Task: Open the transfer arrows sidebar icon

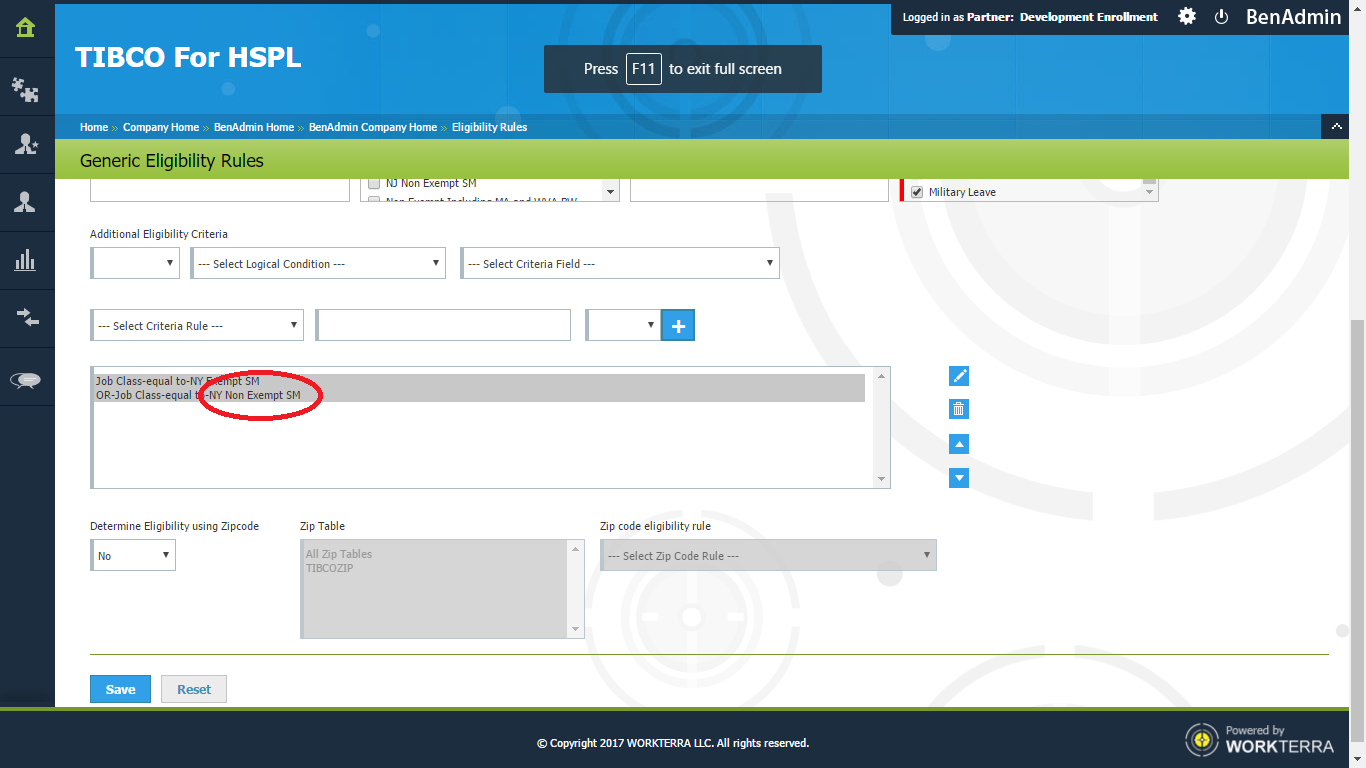Action: (26, 318)
